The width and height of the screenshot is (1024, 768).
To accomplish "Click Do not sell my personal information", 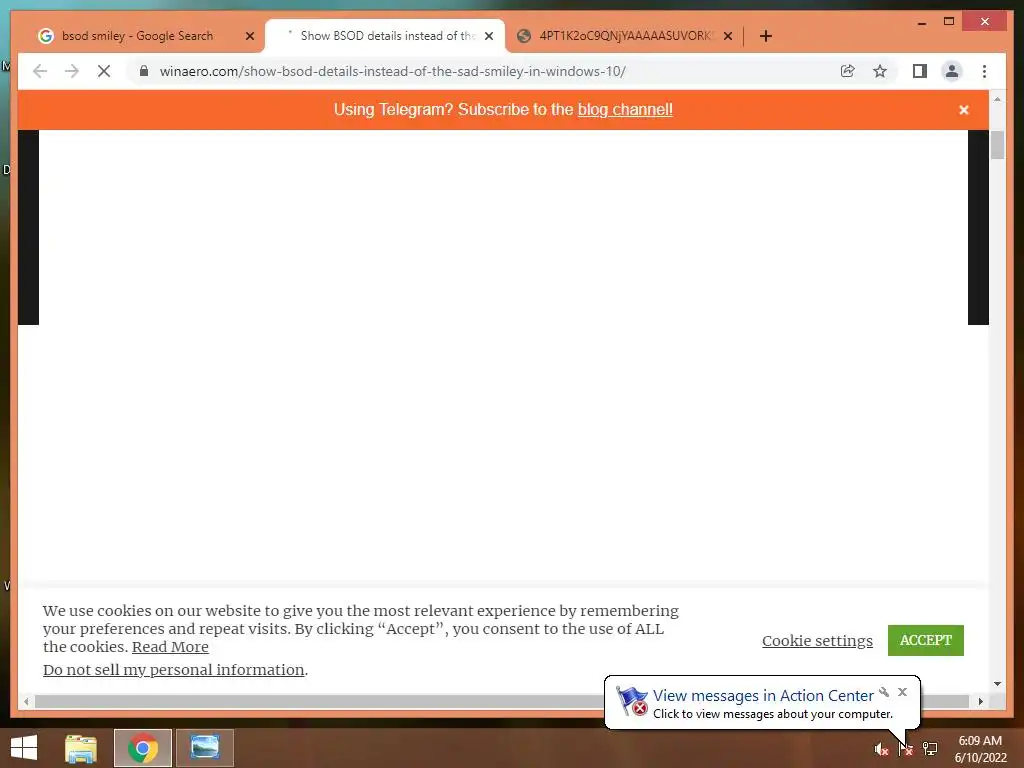I will pos(174,669).
